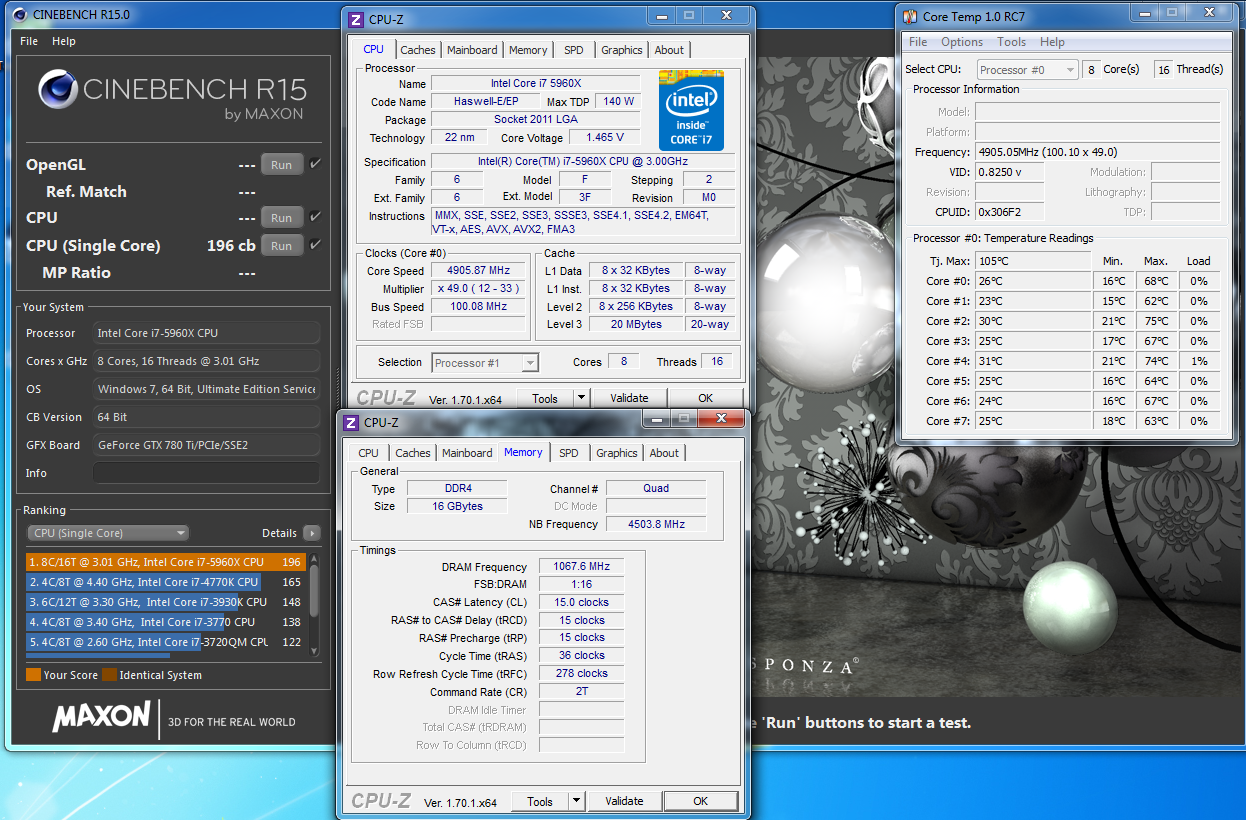Open the Help menu in Core Temp
This screenshot has width=1246, height=820.
pos(1052,42)
